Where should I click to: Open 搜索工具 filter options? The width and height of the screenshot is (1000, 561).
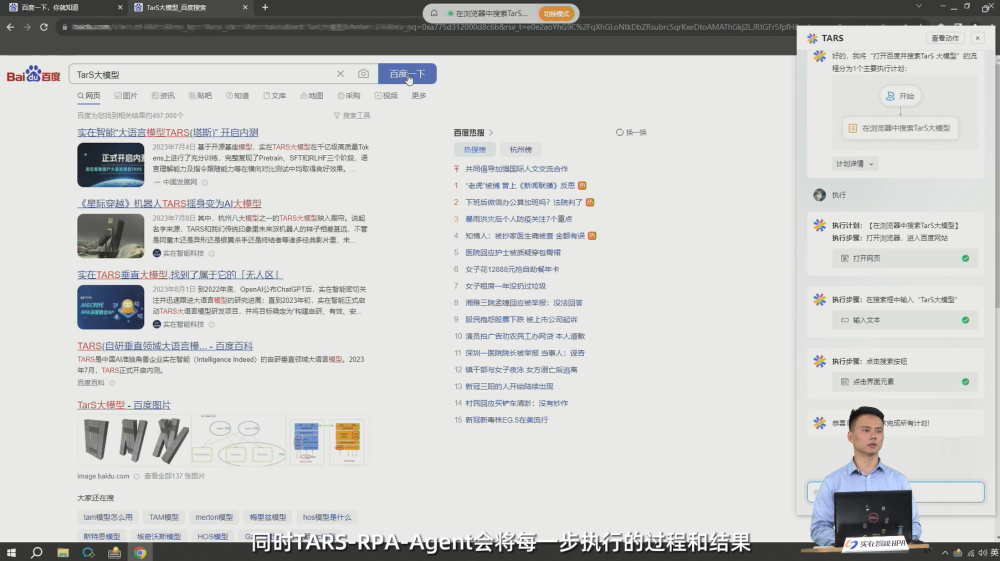click(352, 115)
